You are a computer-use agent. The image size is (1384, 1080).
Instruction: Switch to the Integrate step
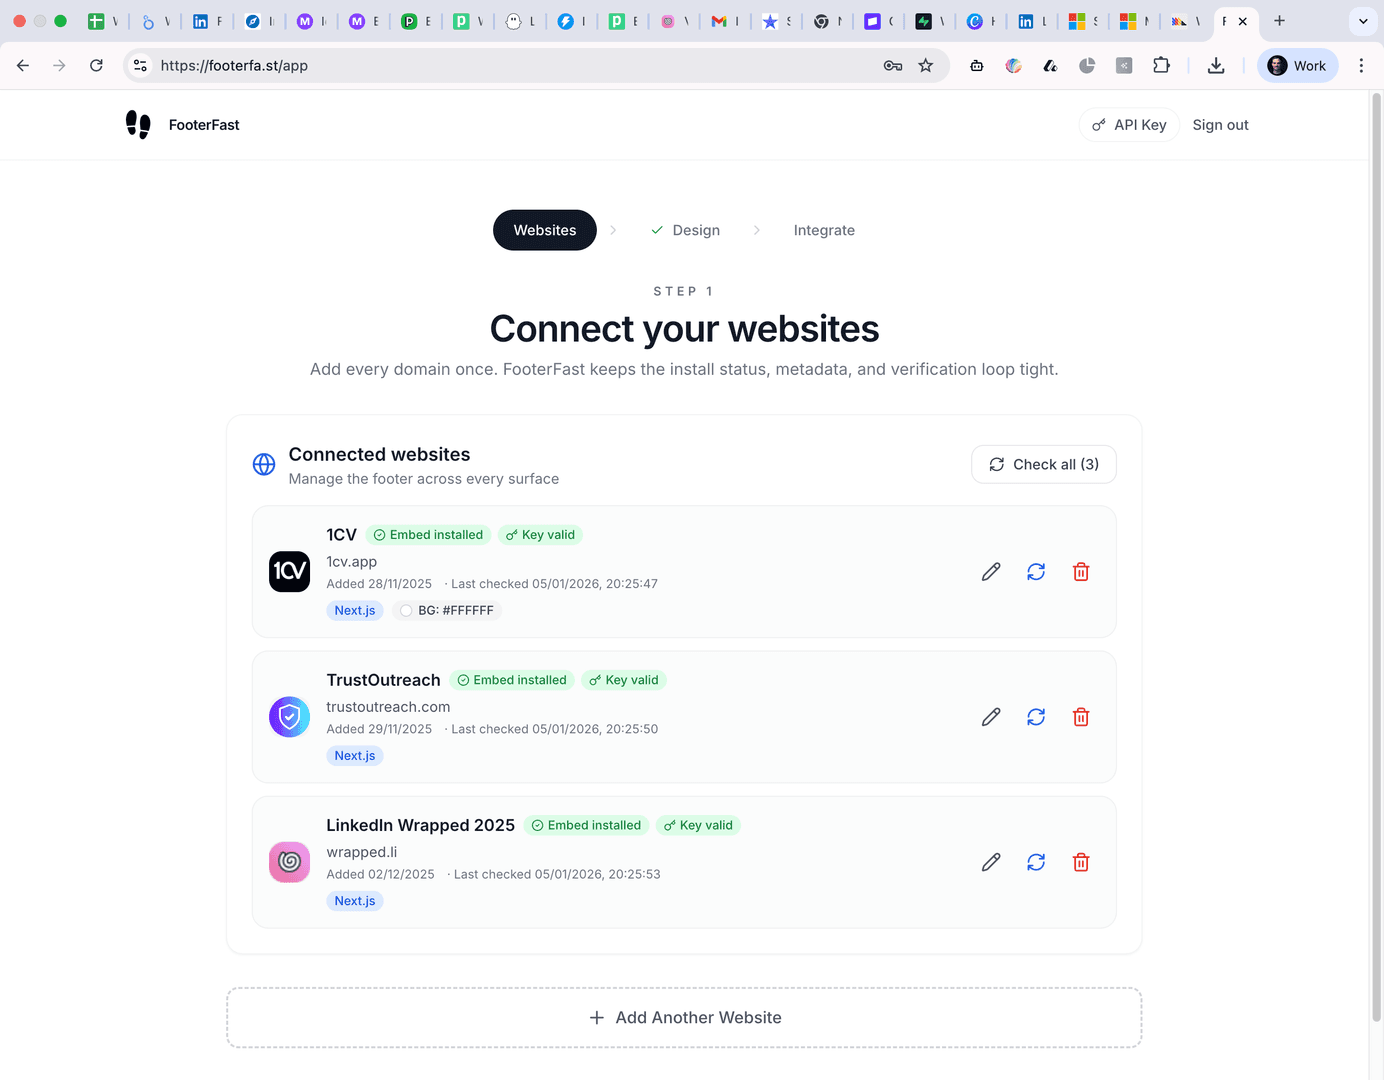coord(824,230)
